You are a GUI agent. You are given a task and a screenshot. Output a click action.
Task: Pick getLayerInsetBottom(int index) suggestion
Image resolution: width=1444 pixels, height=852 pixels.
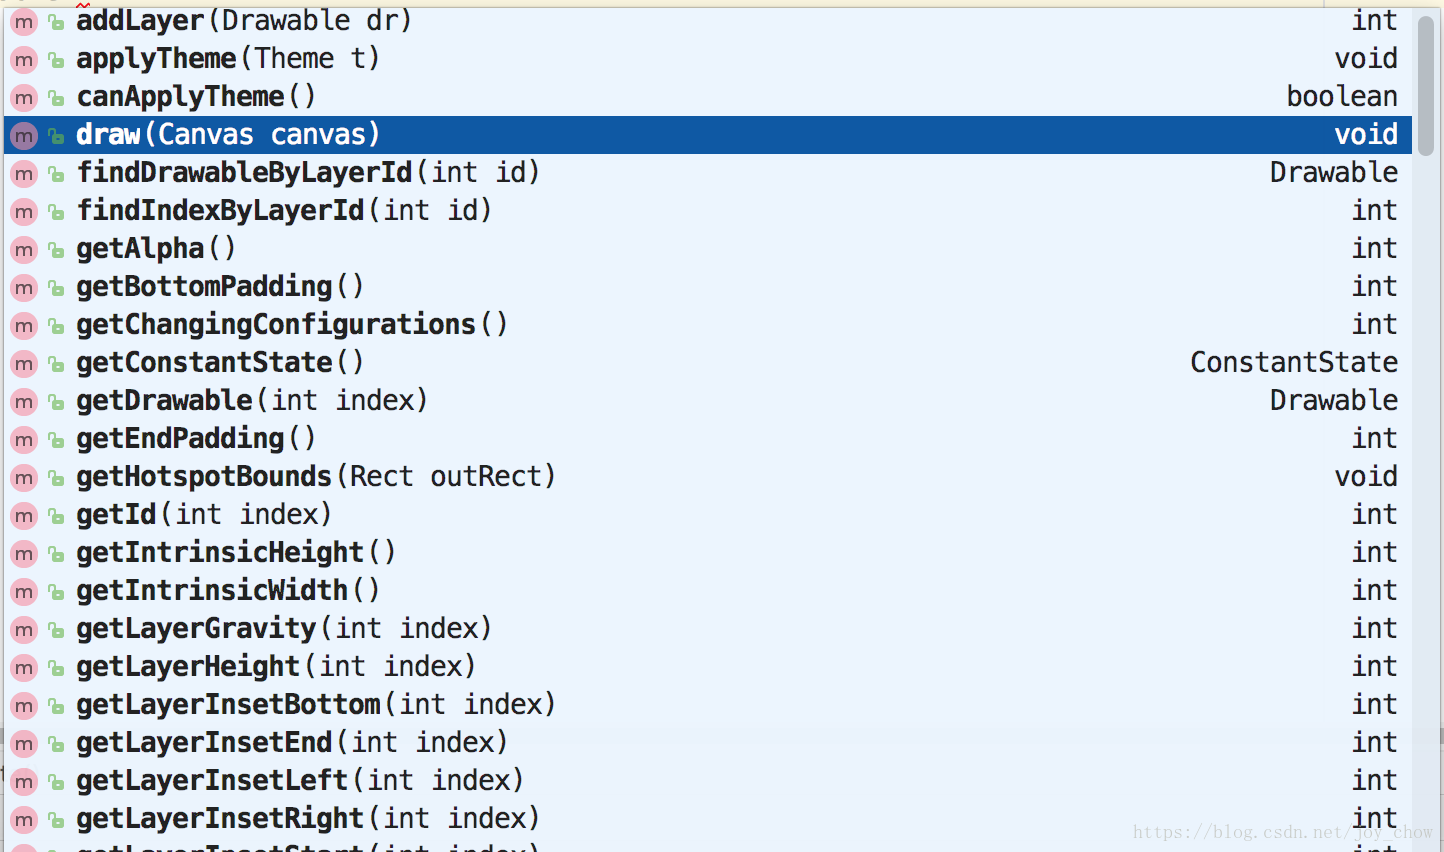[708, 705]
